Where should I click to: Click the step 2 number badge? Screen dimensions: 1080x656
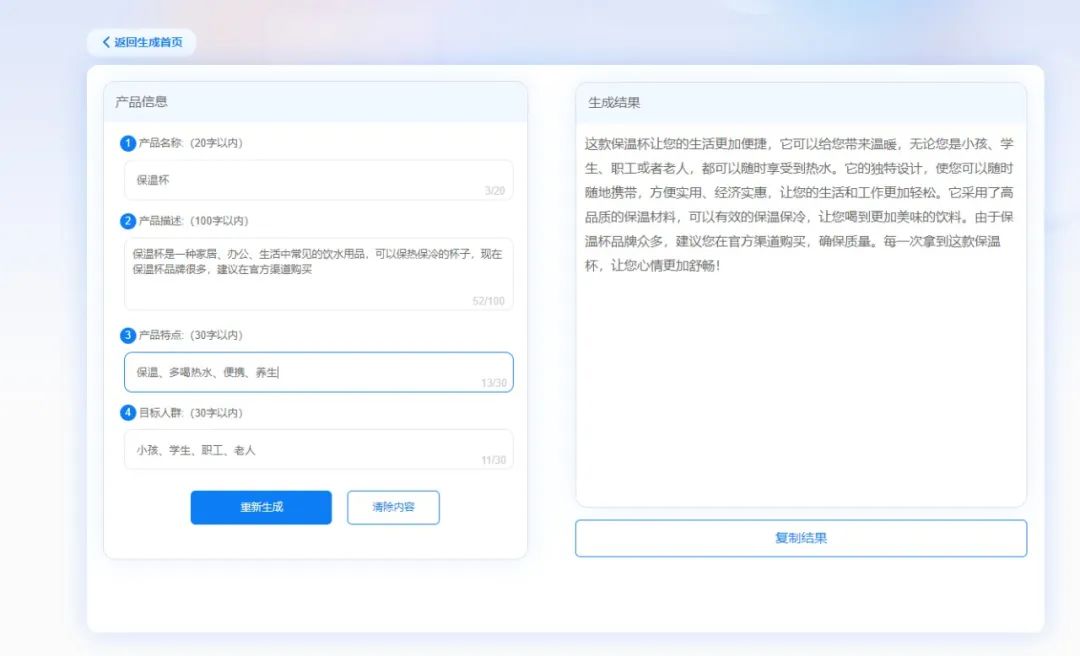pyautogui.click(x=127, y=221)
